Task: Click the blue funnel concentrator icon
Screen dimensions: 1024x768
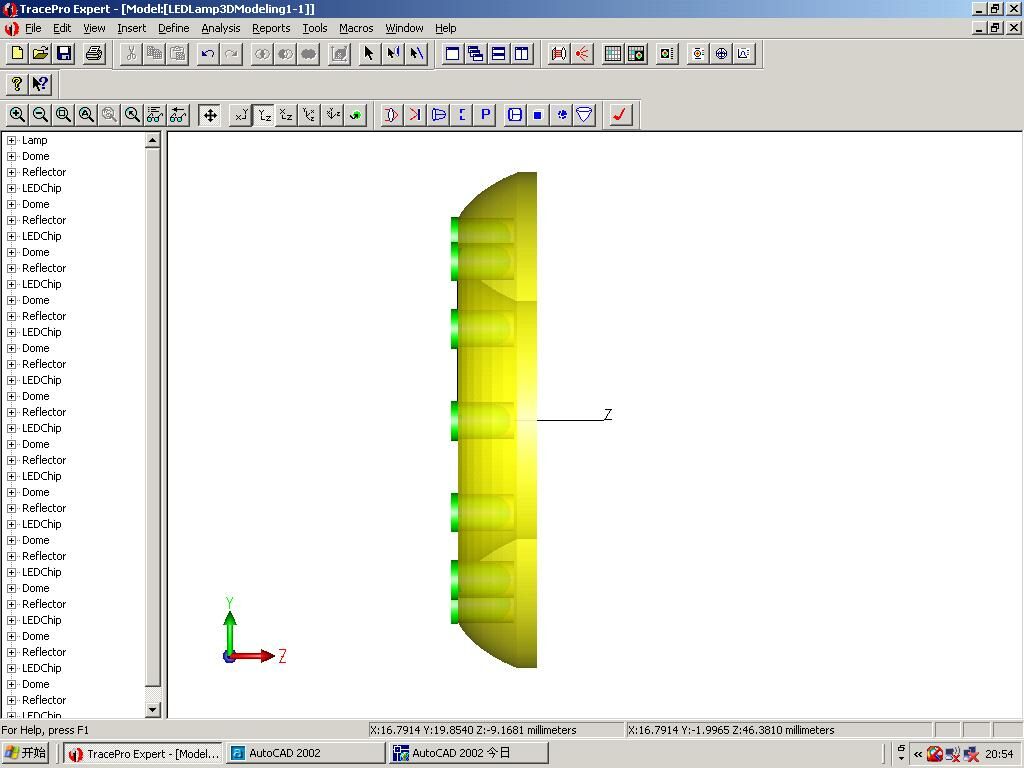Action: point(584,115)
